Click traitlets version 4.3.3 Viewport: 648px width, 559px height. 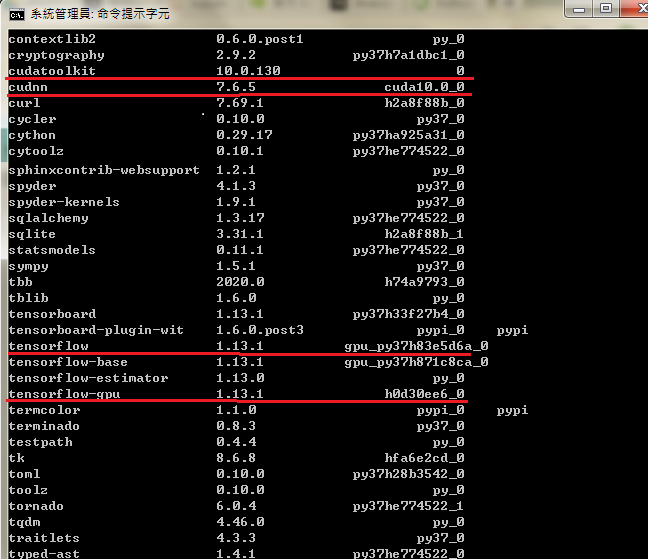coord(236,538)
